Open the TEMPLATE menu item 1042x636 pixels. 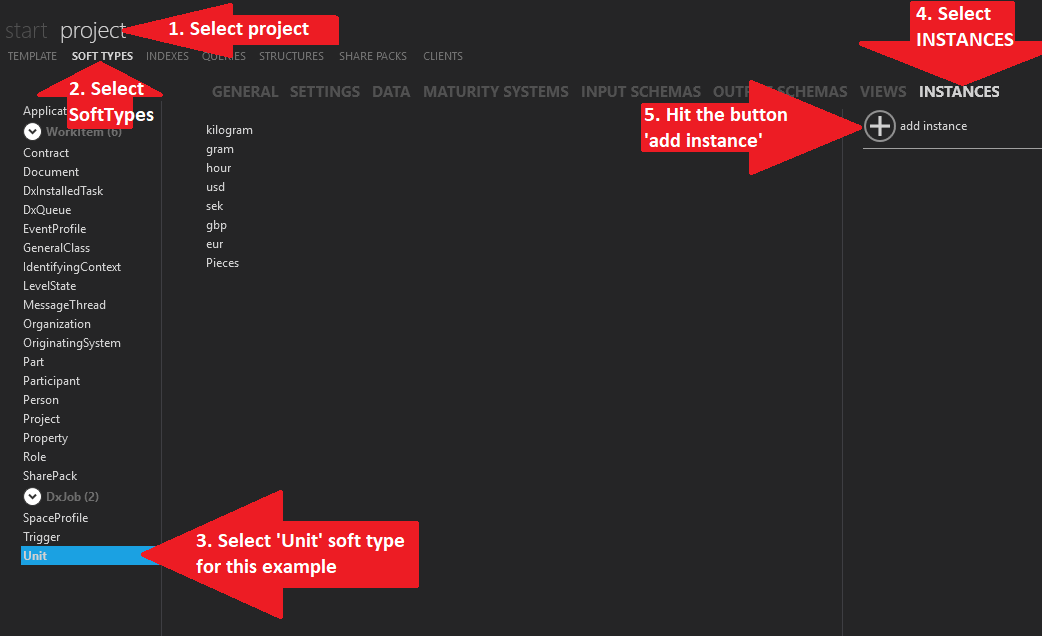(x=32, y=56)
